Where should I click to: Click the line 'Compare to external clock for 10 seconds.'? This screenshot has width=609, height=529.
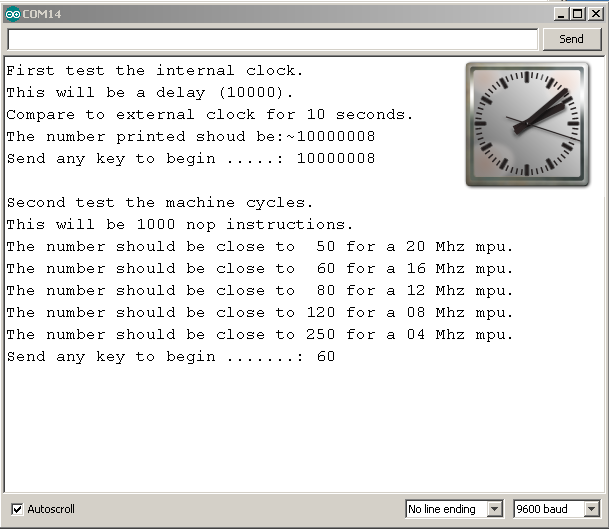tap(210, 115)
